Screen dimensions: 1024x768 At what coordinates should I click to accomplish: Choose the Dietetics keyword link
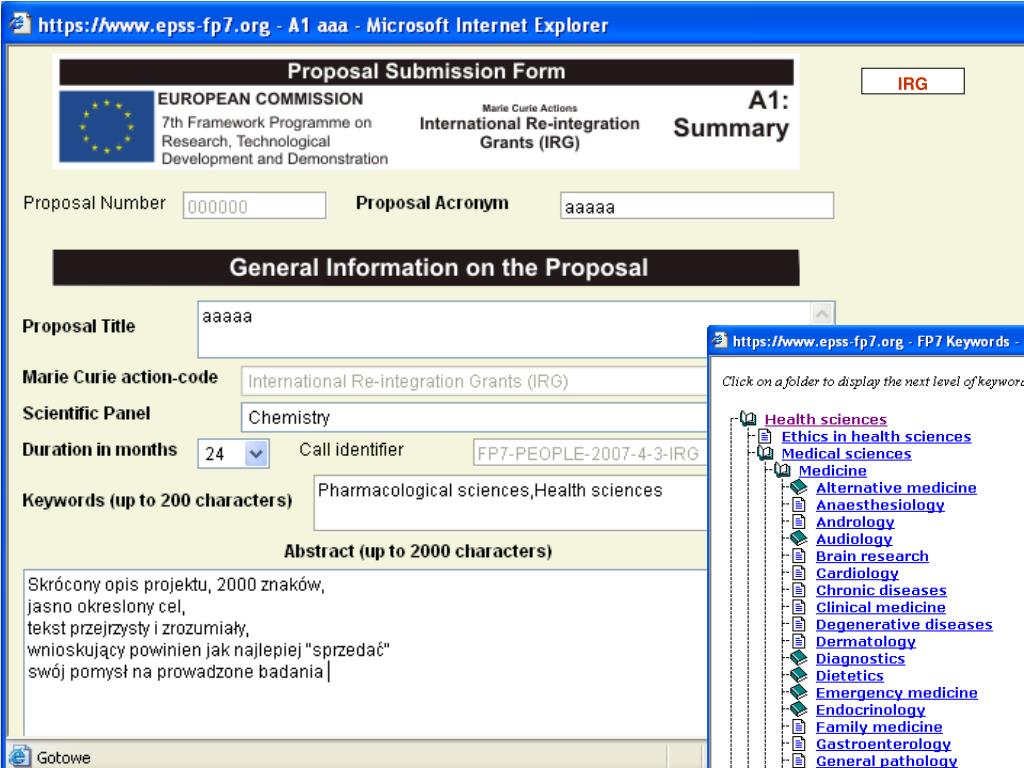849,675
